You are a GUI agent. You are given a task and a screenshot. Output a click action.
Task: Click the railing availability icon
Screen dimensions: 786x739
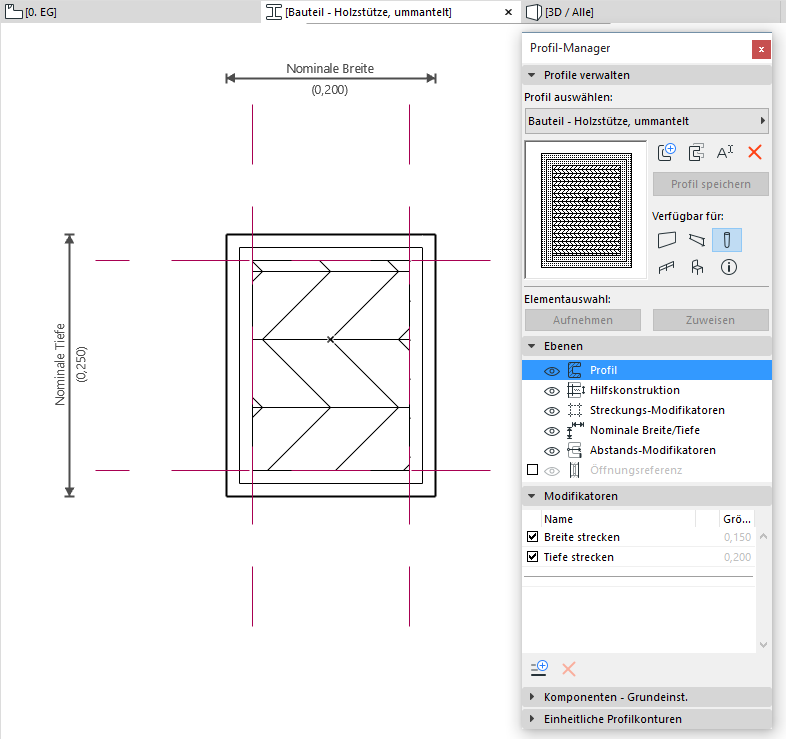[x=667, y=268]
